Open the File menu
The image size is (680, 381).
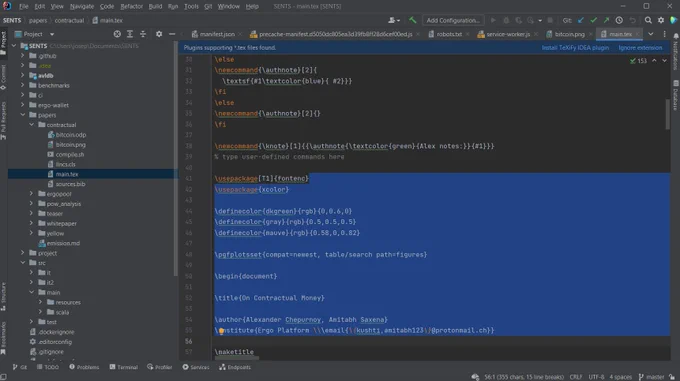point(23,6)
